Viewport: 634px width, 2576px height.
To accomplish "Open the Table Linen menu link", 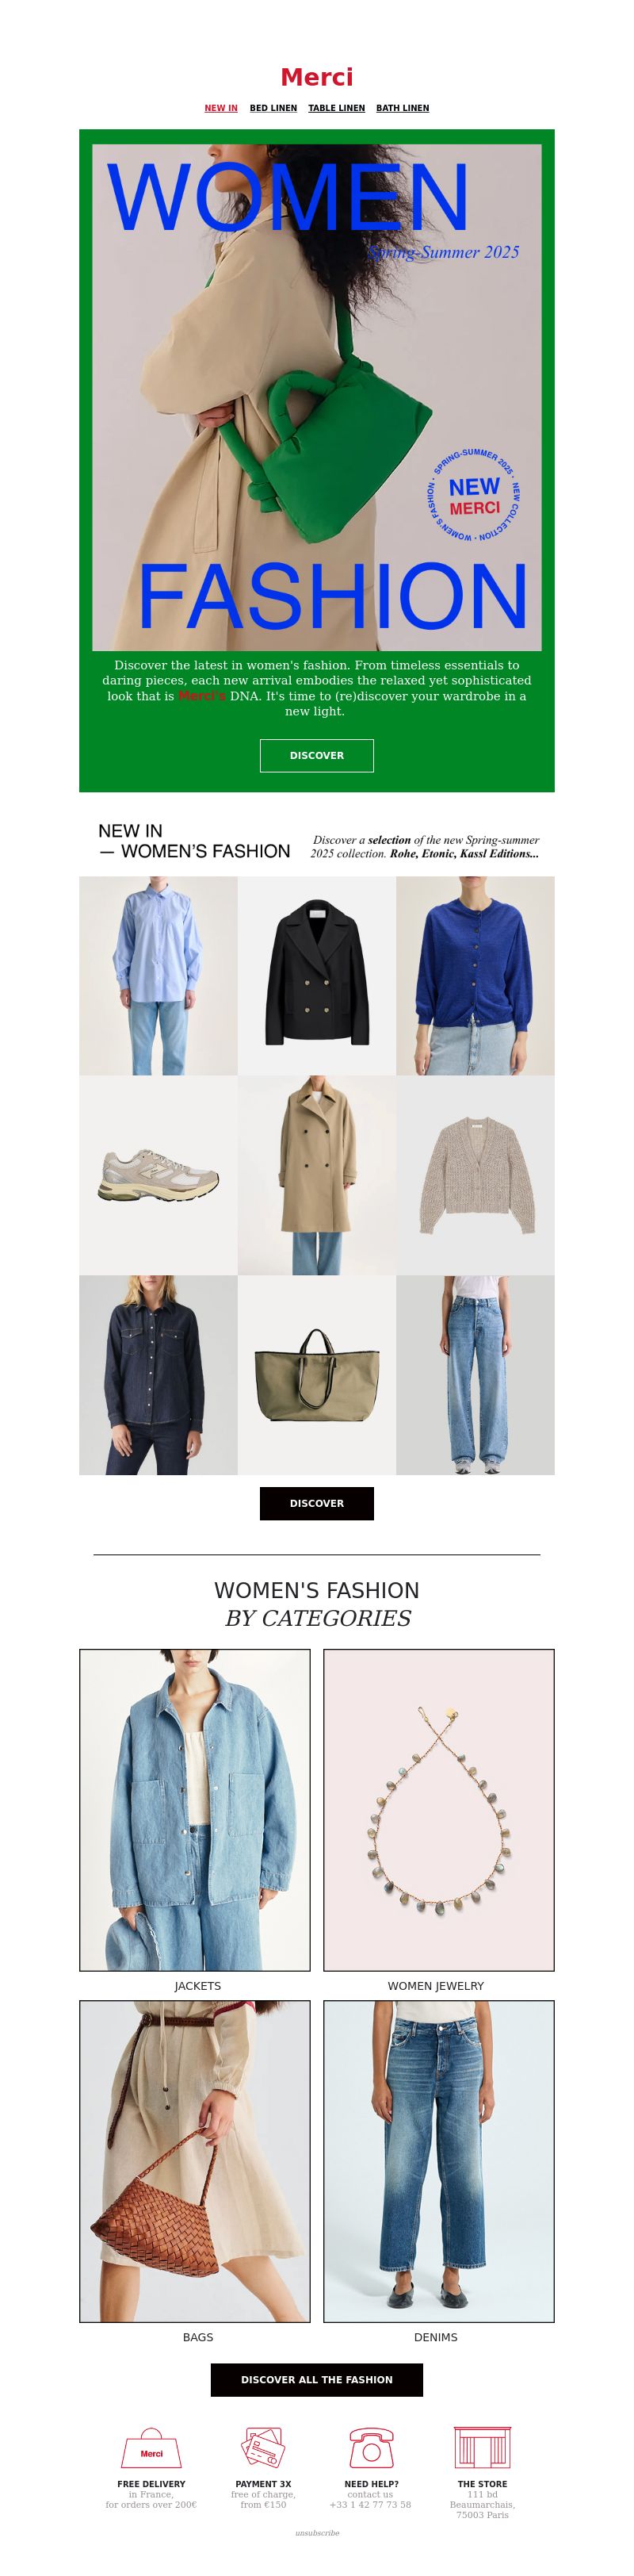I will coord(336,108).
